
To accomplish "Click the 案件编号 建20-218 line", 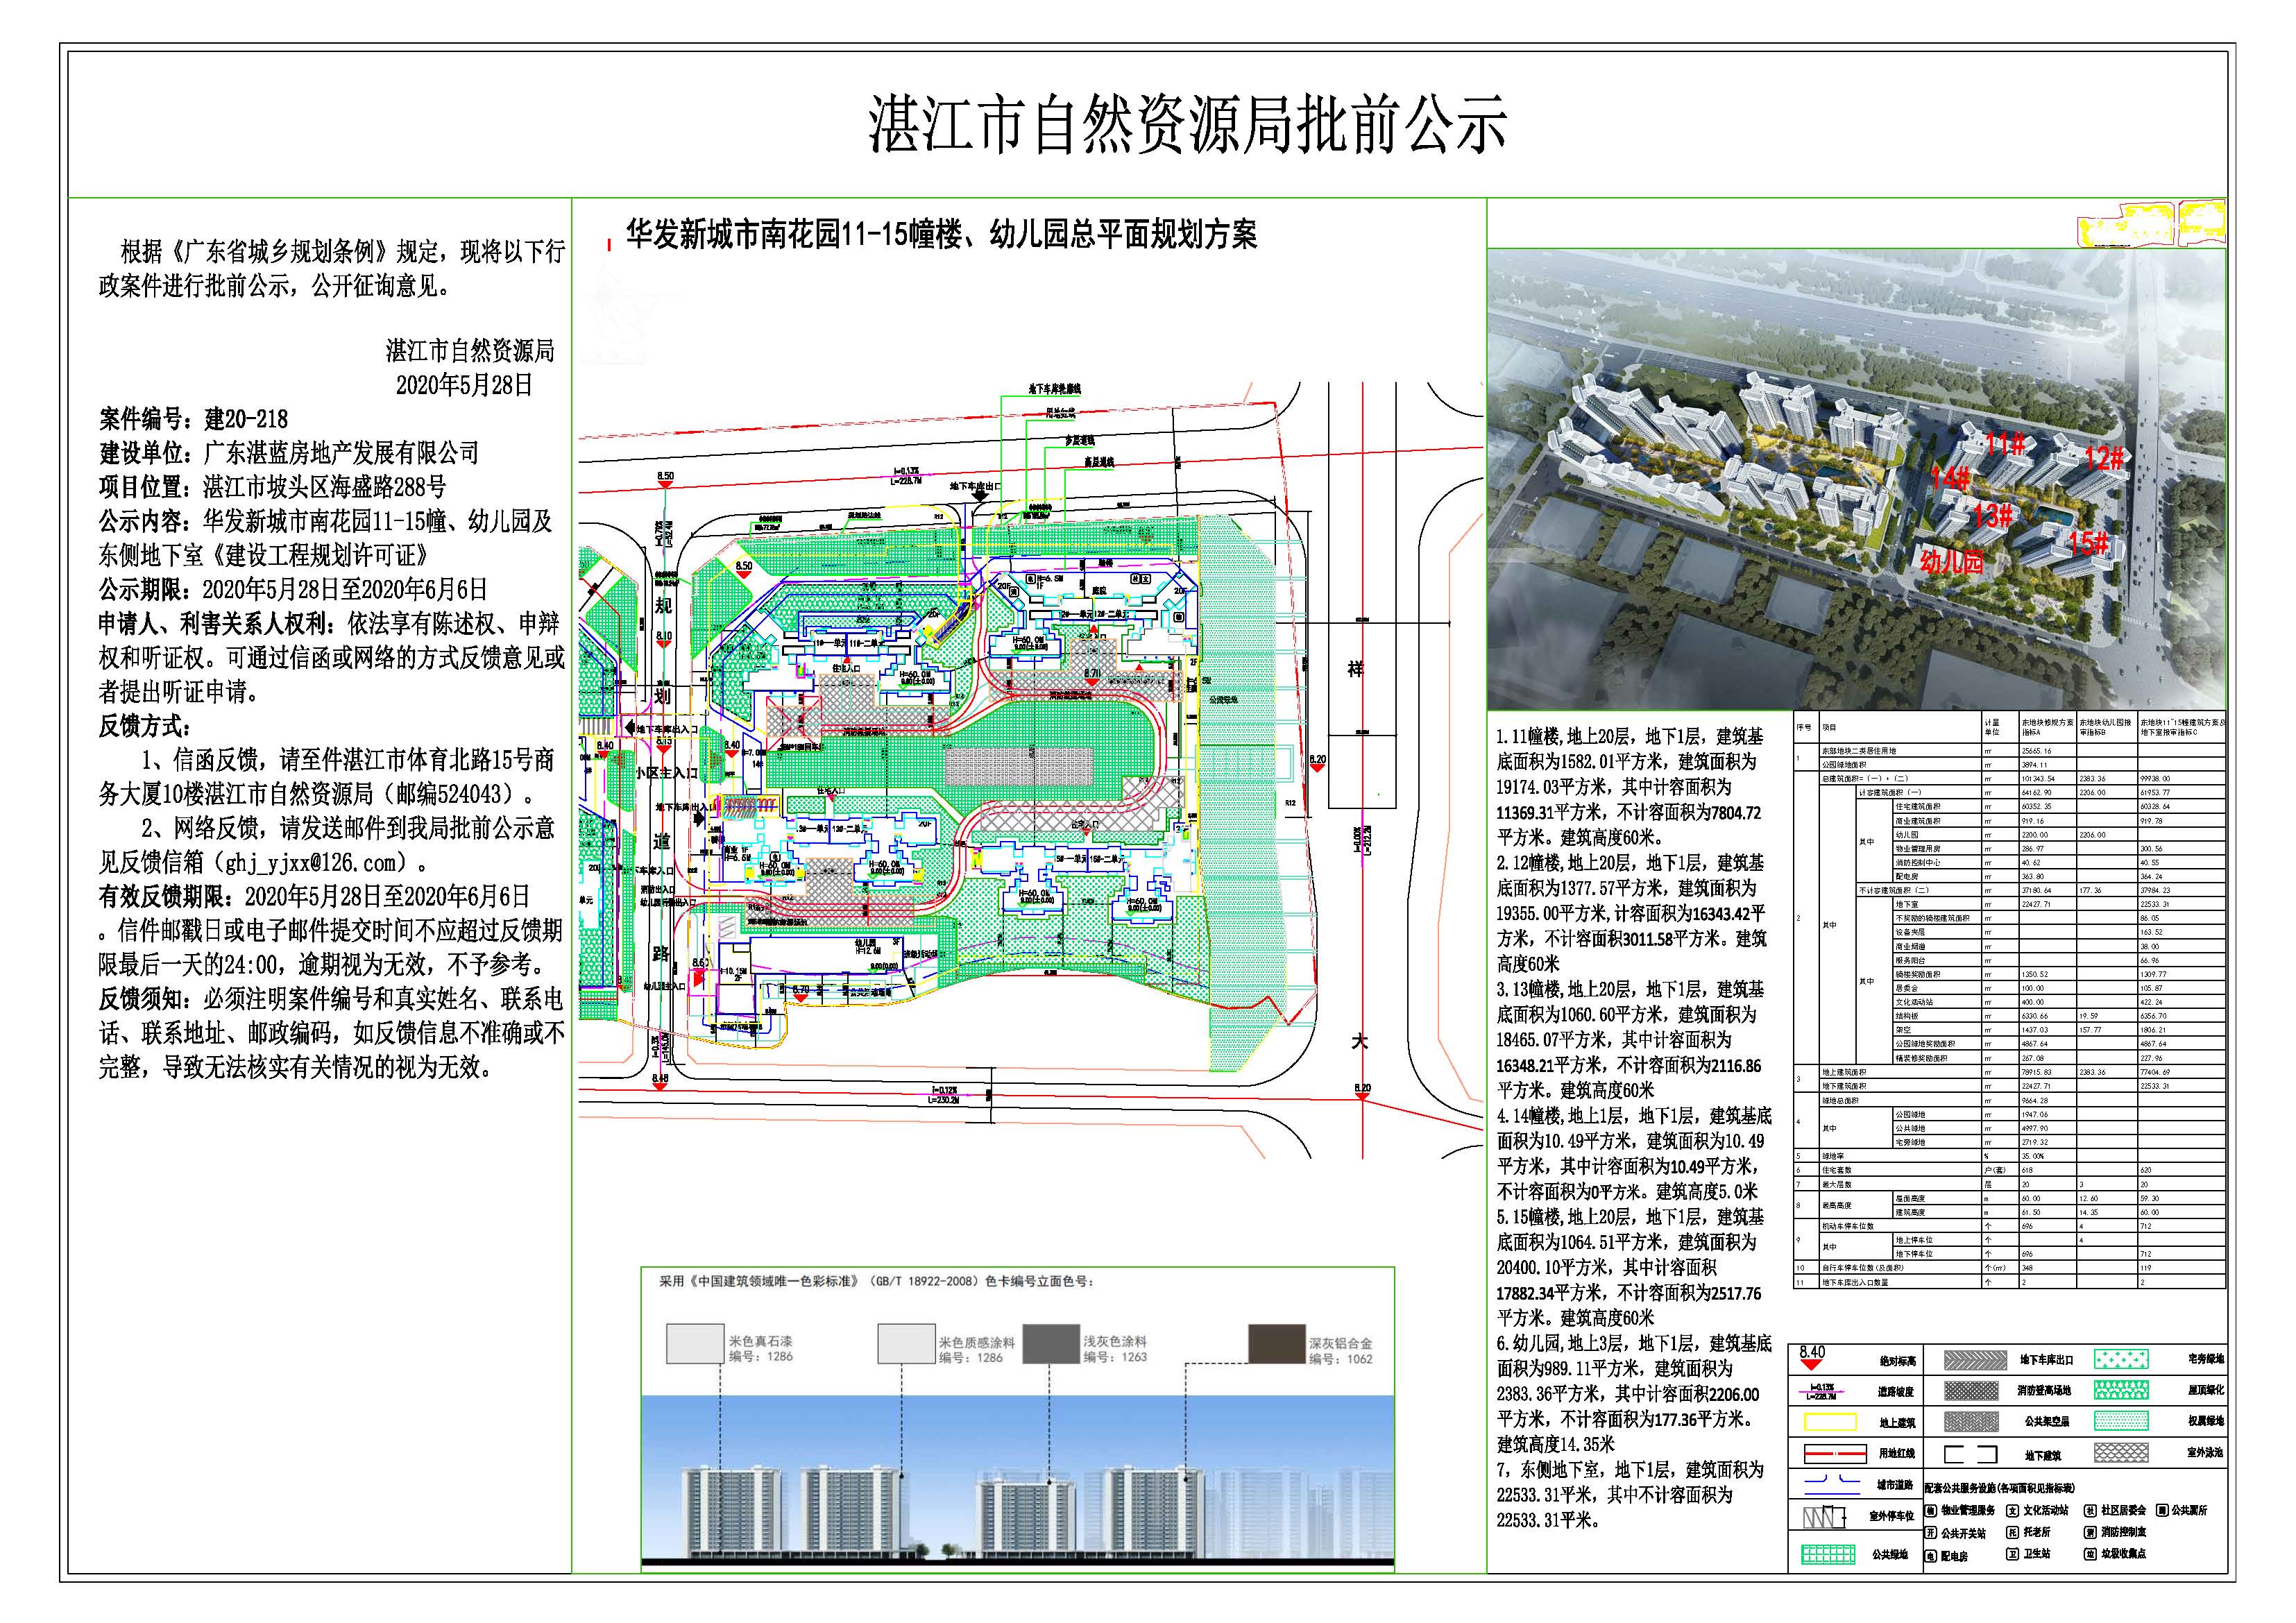I will pos(194,418).
